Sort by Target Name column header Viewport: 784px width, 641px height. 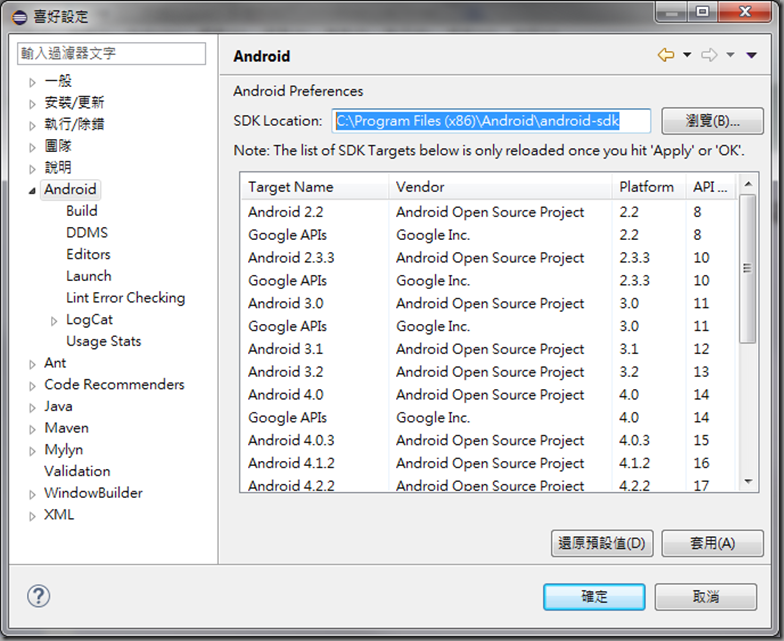pos(314,186)
